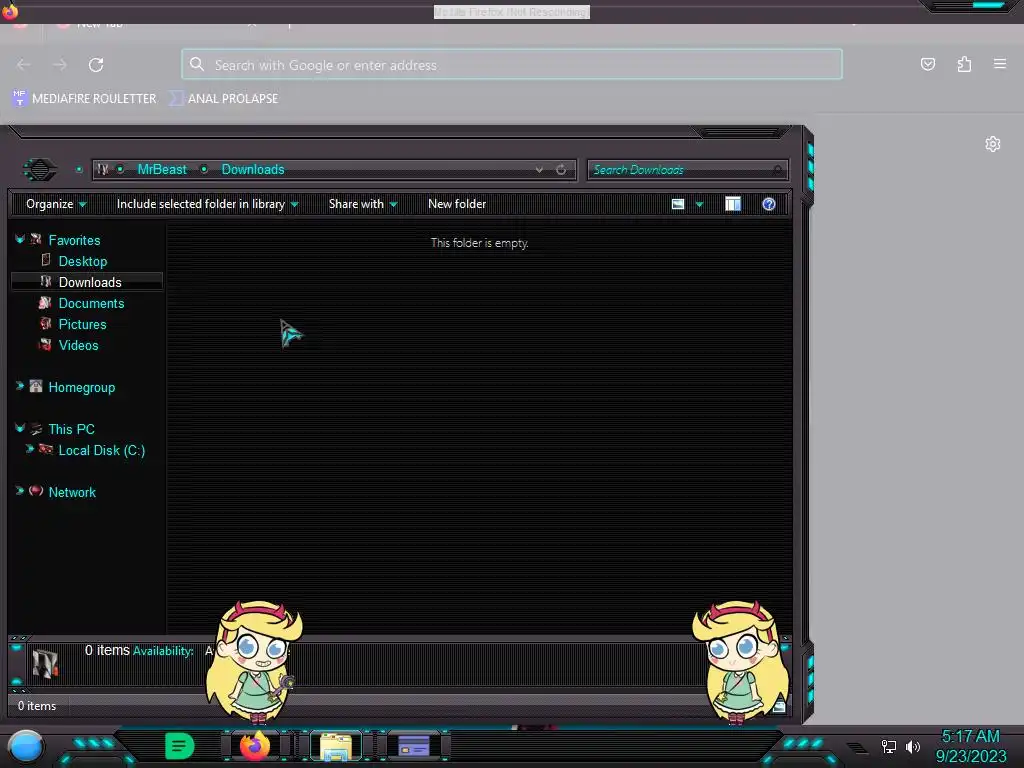This screenshot has height=768, width=1024.
Task: Click the change view icon
Action: point(678,204)
